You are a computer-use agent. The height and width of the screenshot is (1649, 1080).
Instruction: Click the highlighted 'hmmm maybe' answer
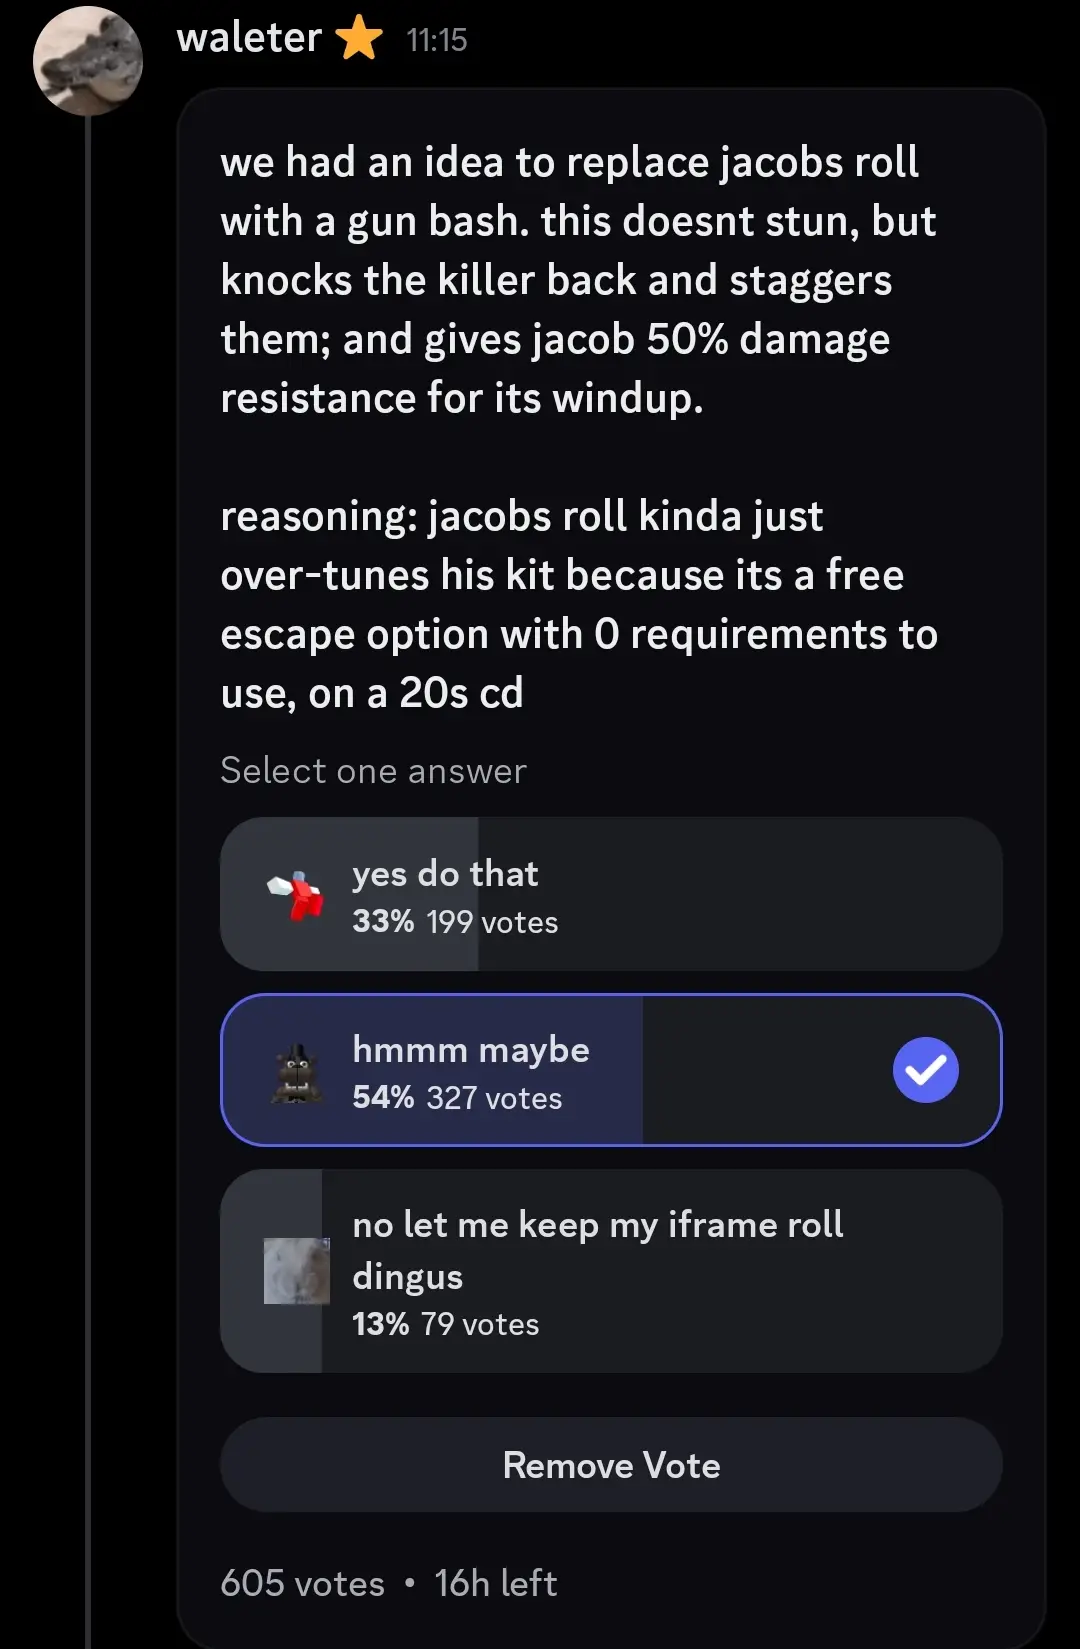[611, 1069]
